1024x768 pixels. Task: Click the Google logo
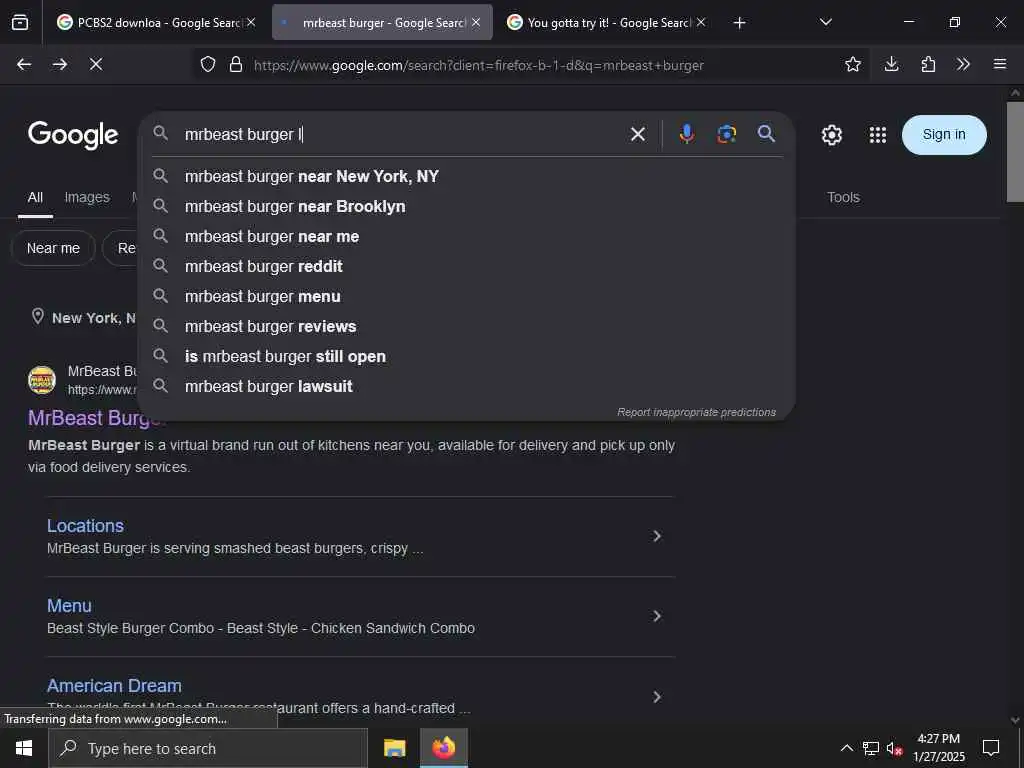(x=73, y=135)
